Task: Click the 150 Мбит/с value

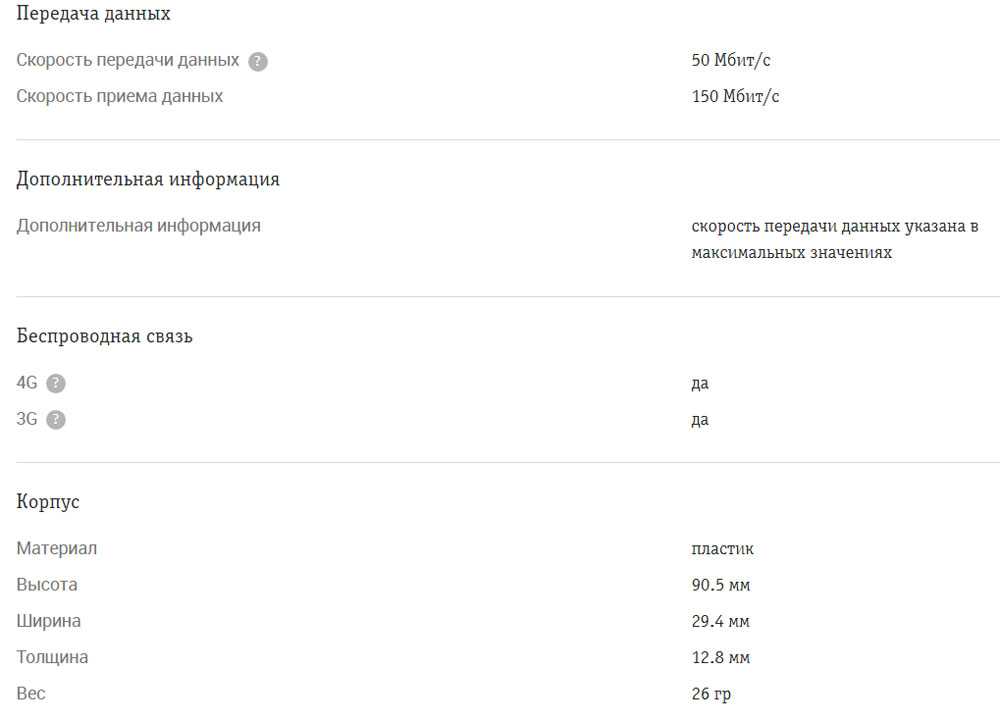Action: point(735,97)
